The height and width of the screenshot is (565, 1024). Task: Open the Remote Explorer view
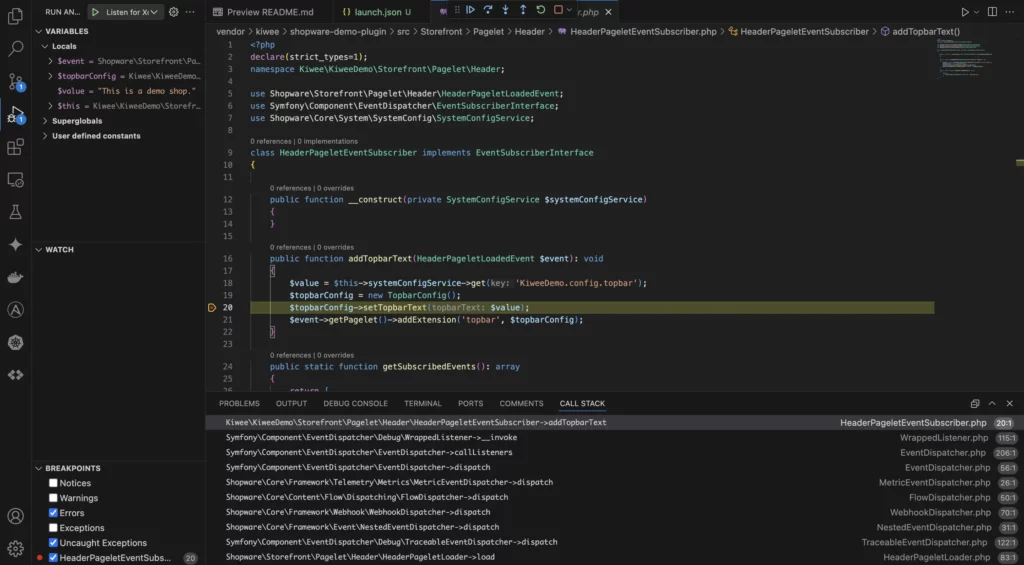pos(15,180)
